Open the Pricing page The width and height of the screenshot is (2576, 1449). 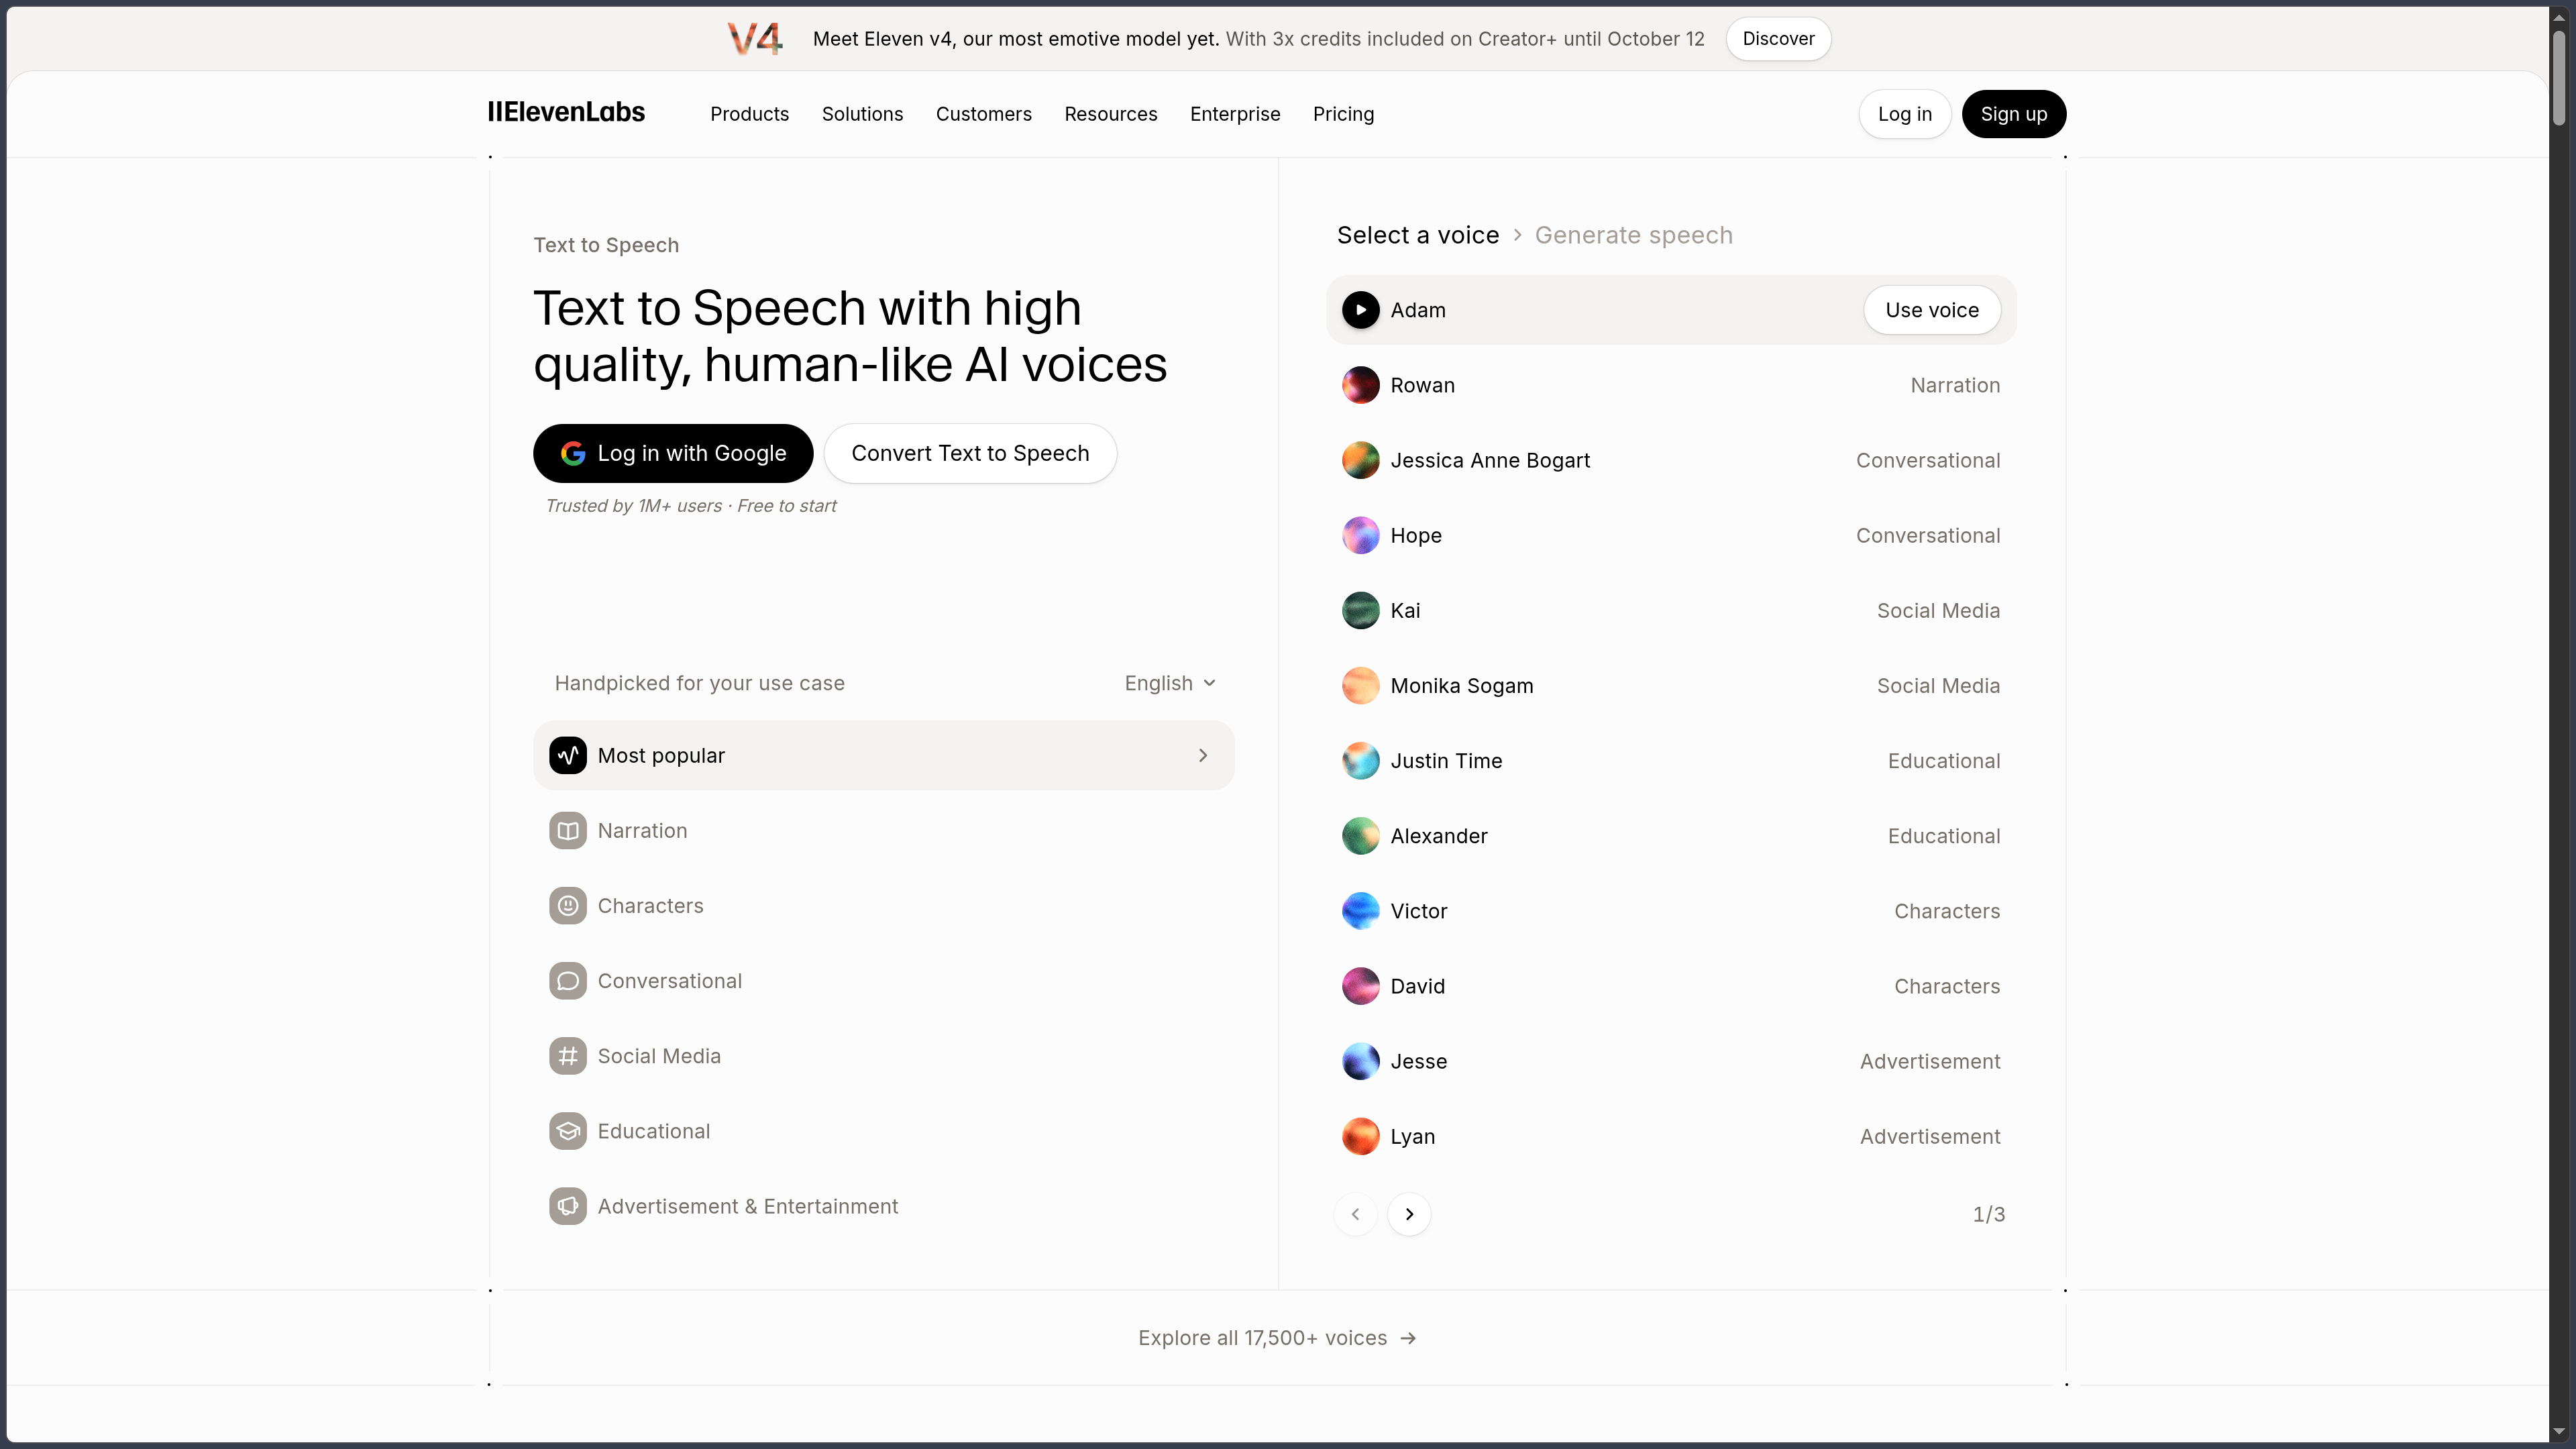(1343, 114)
